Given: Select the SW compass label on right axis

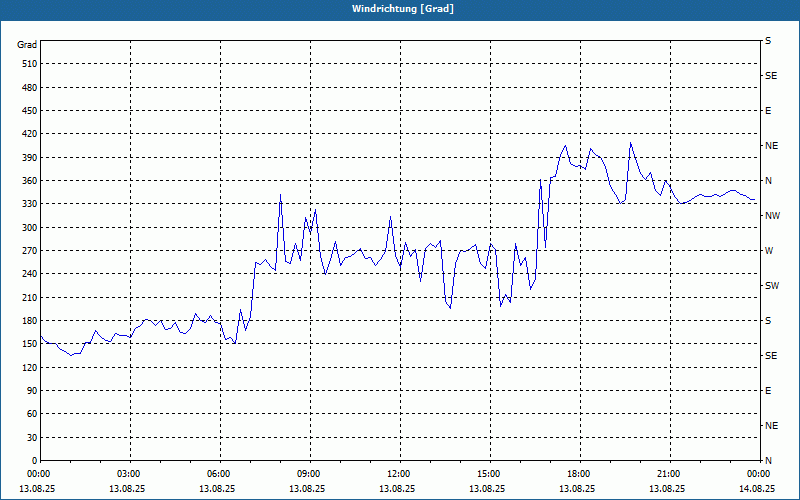Looking at the screenshot, I should point(772,286).
